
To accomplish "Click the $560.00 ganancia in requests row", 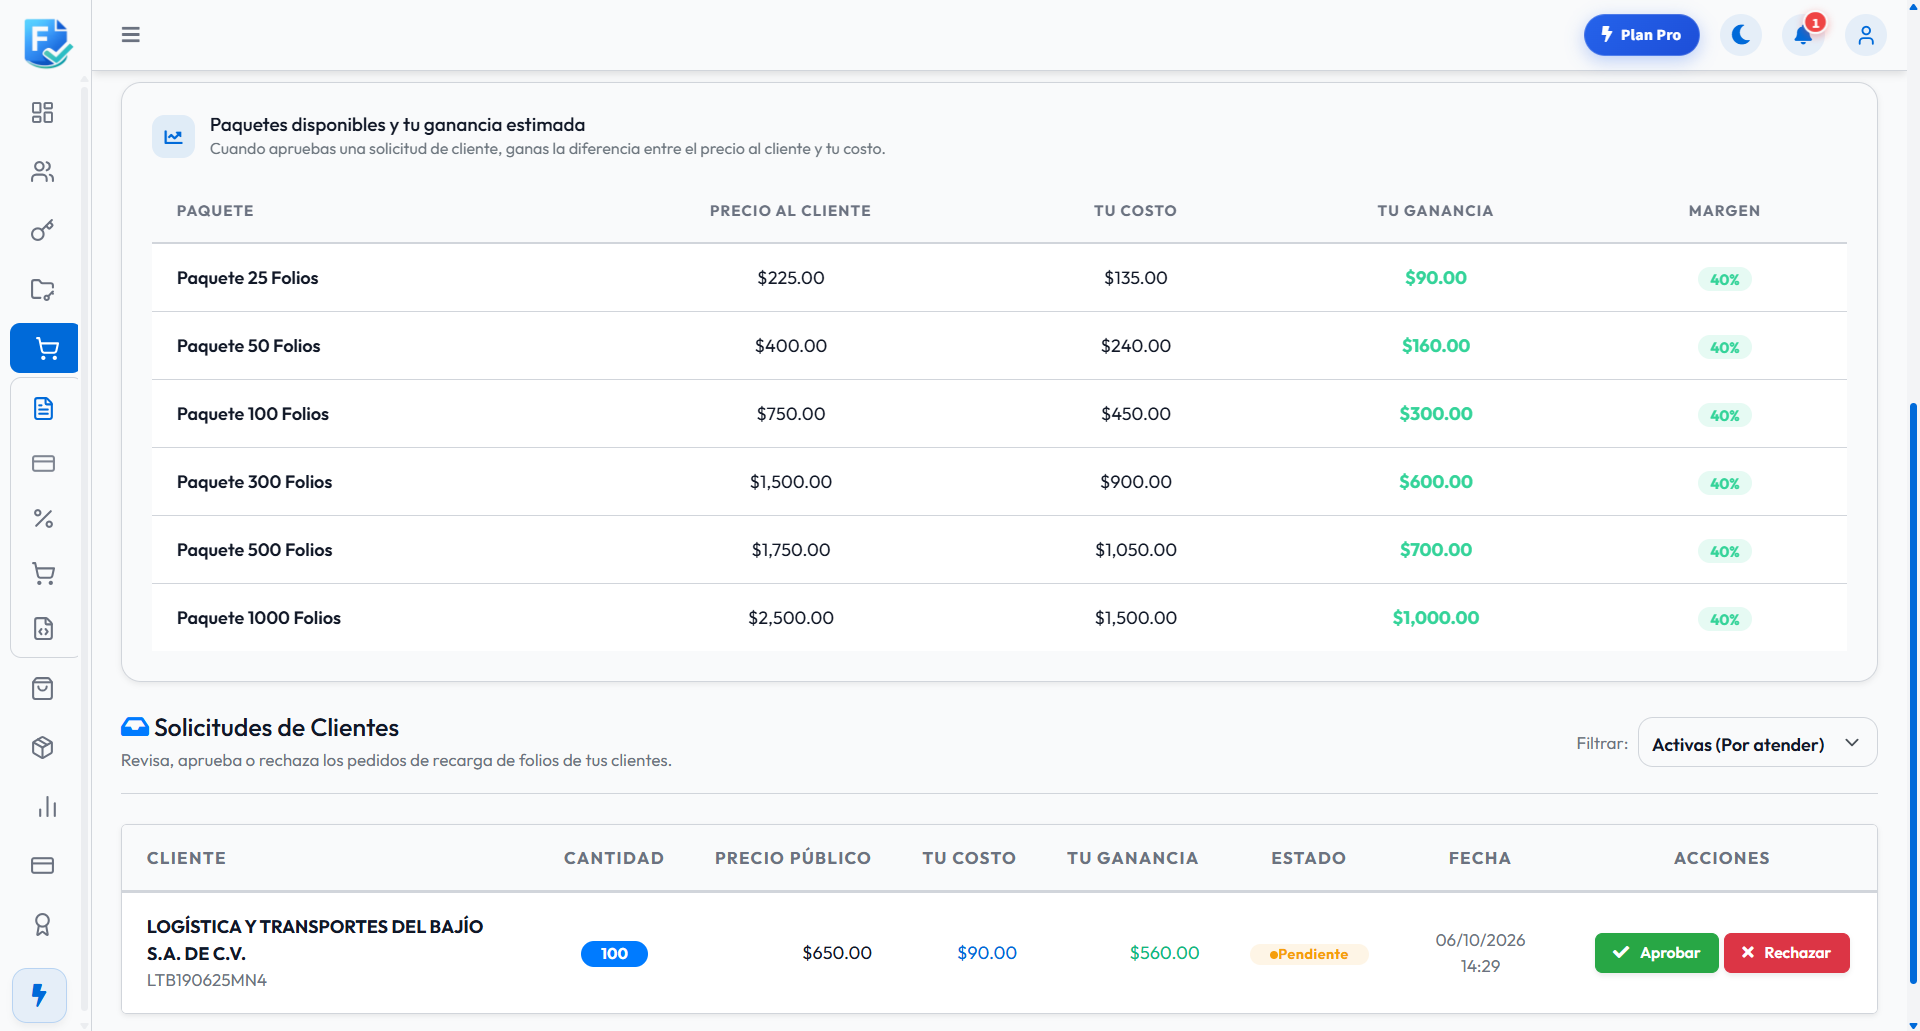I will point(1164,953).
